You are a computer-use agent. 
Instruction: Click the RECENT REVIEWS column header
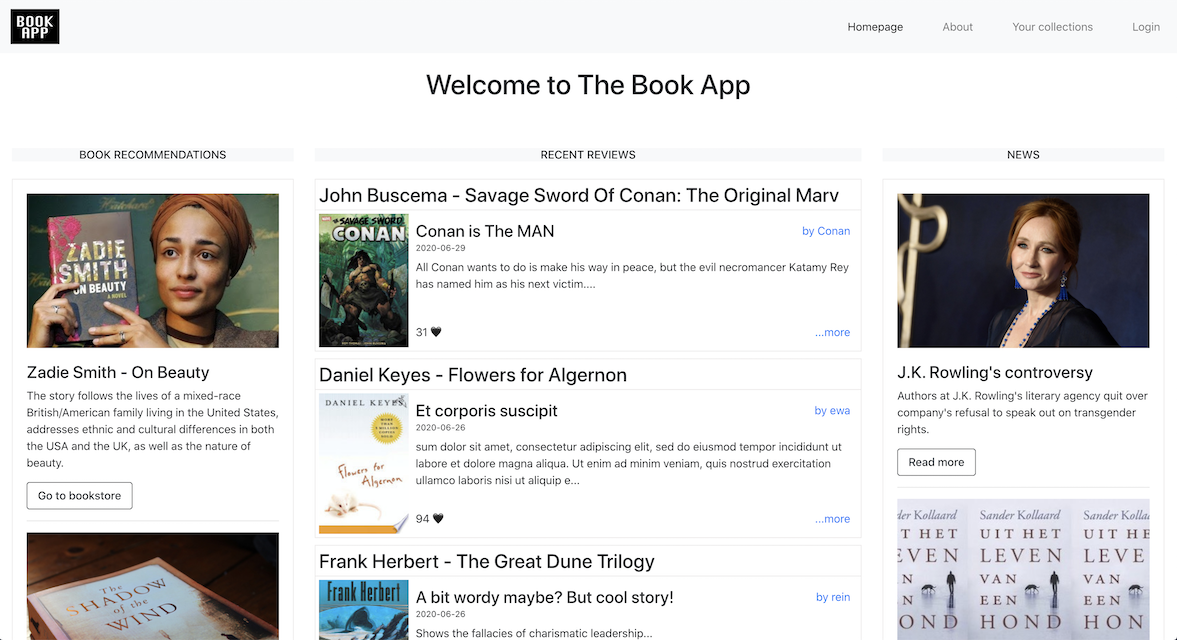click(x=588, y=155)
